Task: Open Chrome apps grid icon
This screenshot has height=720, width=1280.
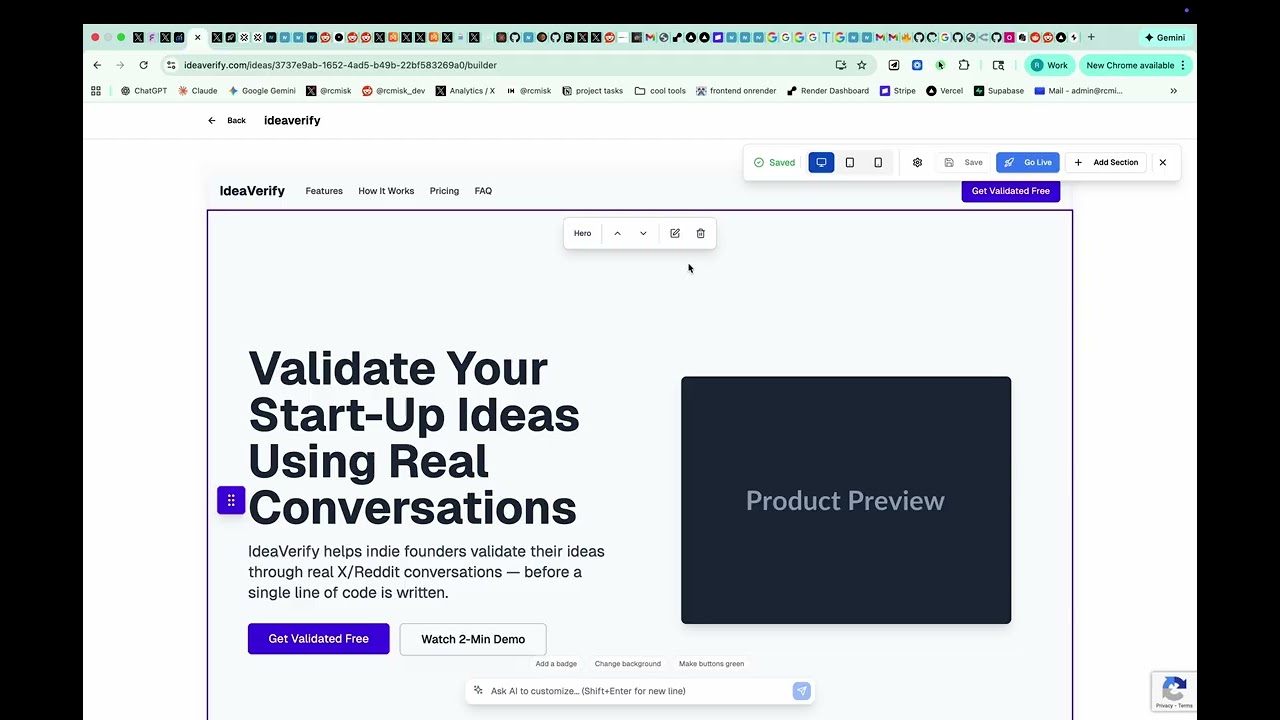Action: [x=96, y=91]
